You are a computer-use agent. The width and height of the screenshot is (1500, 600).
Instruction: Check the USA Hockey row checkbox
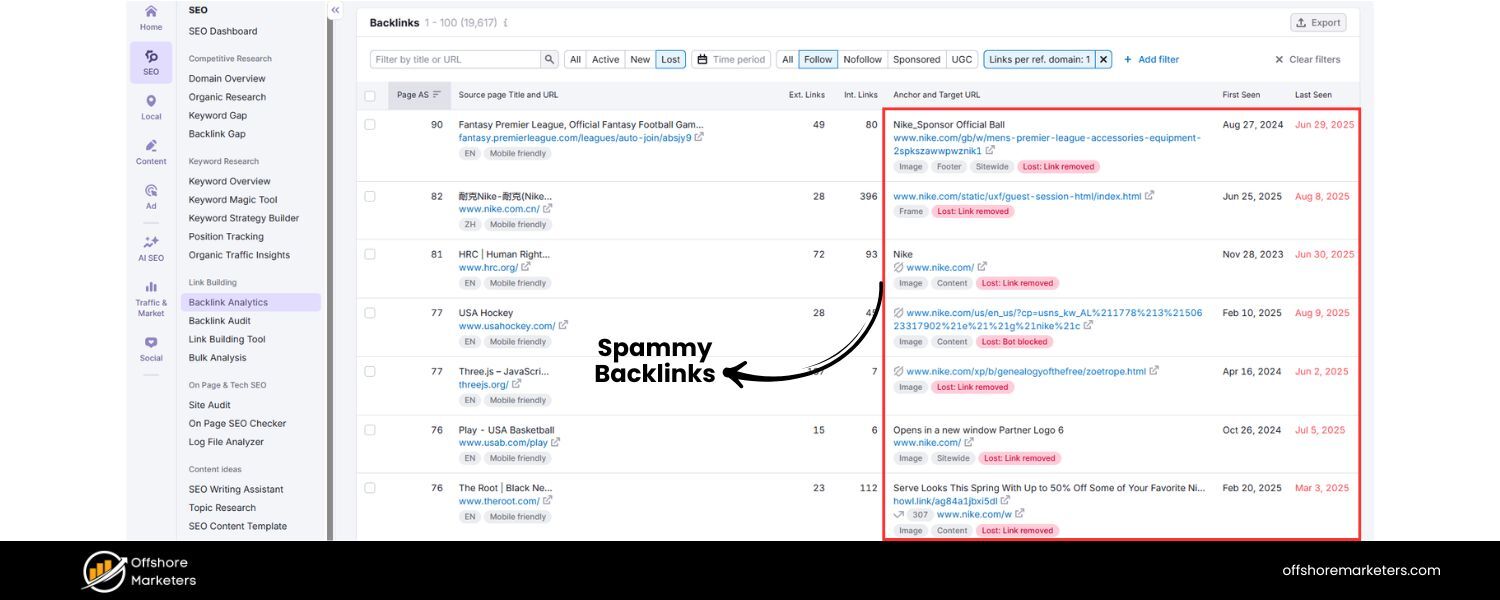369,312
